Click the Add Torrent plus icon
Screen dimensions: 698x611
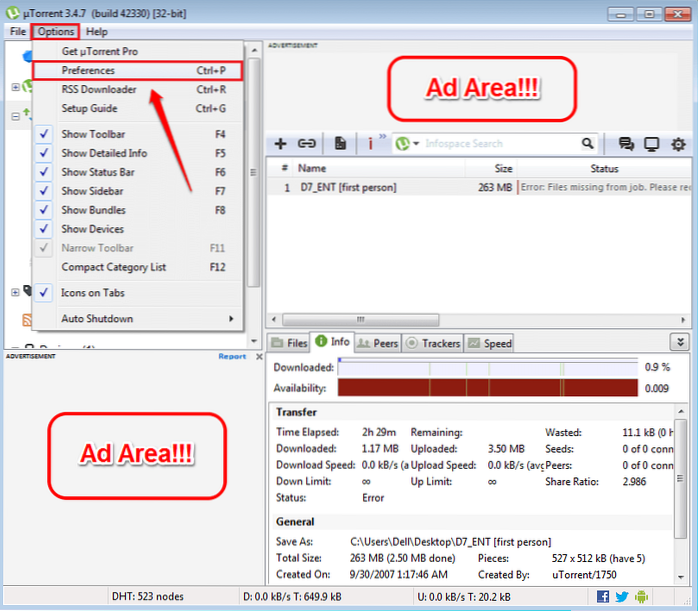tap(281, 144)
